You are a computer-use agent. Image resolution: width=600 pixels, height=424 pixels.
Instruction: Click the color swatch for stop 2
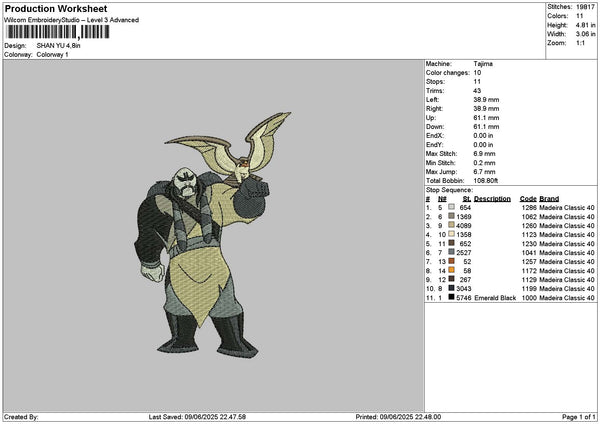(x=452, y=216)
